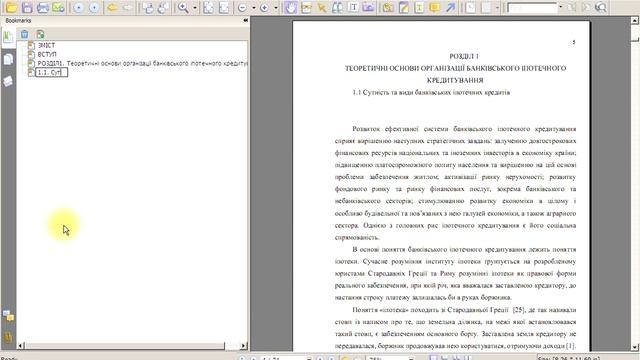Click the search field in the toolbar

coord(532,7)
